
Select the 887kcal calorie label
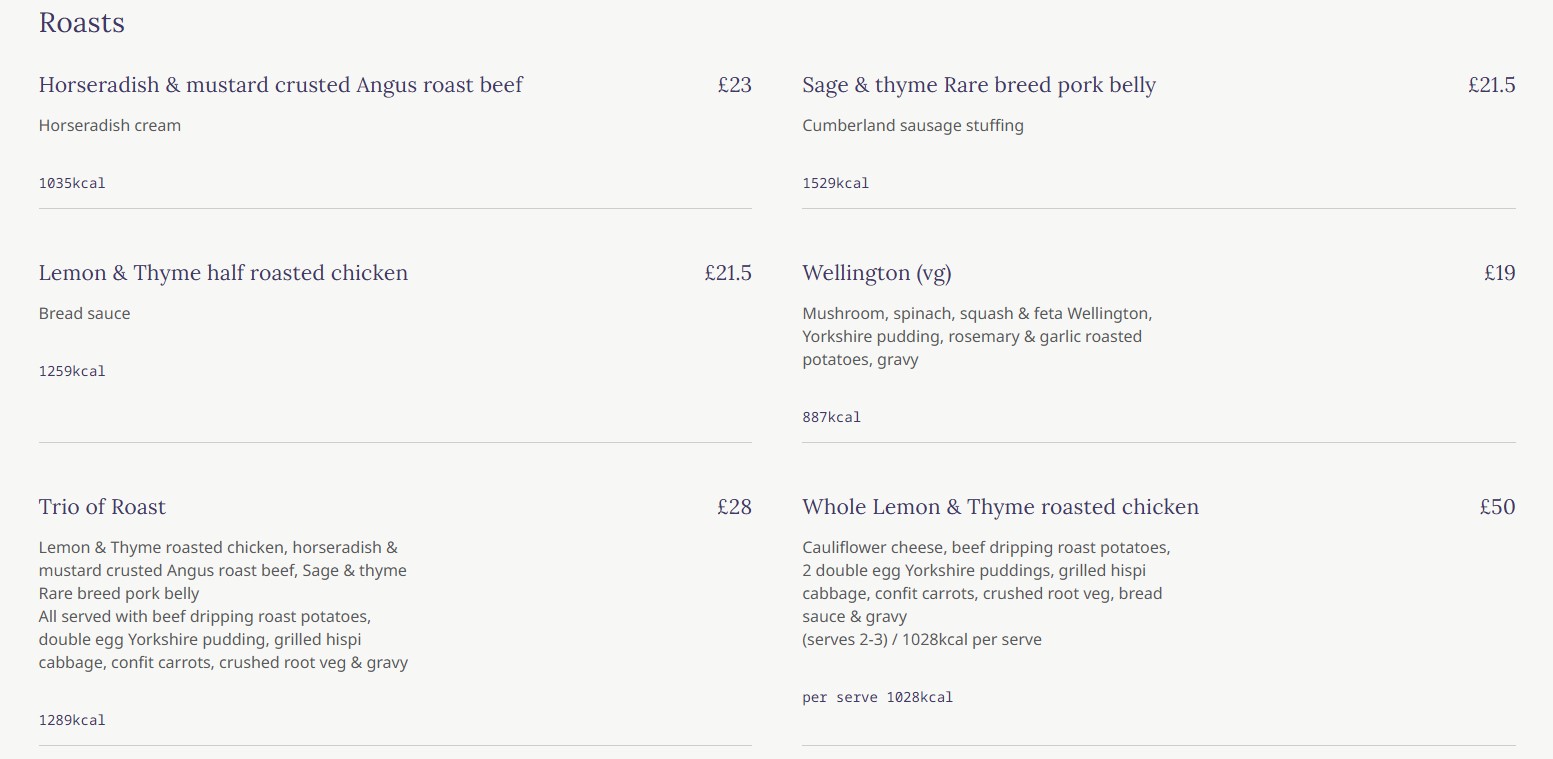831,417
